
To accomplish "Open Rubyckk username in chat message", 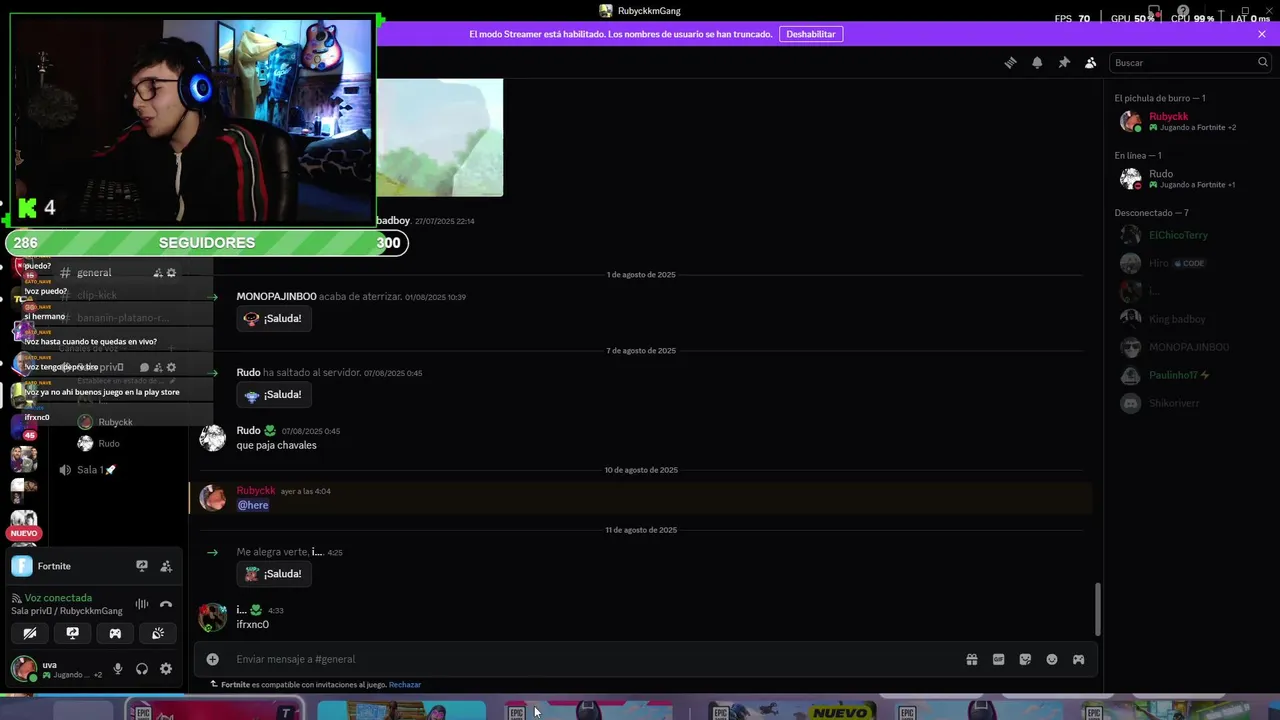I will pos(256,491).
